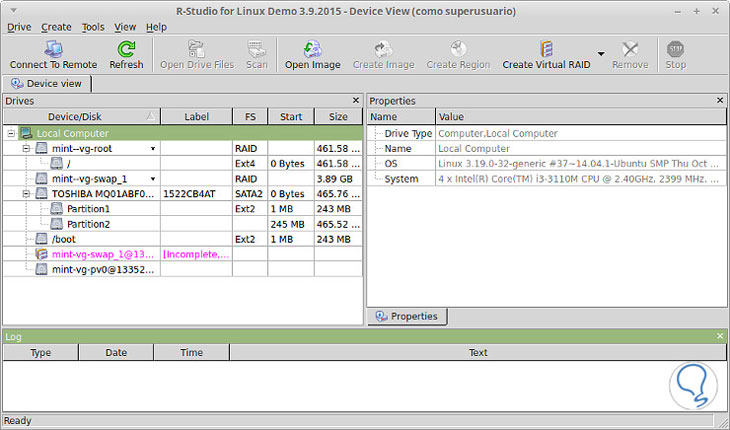
Task: Click the Create Image toolbar icon
Action: (x=383, y=48)
